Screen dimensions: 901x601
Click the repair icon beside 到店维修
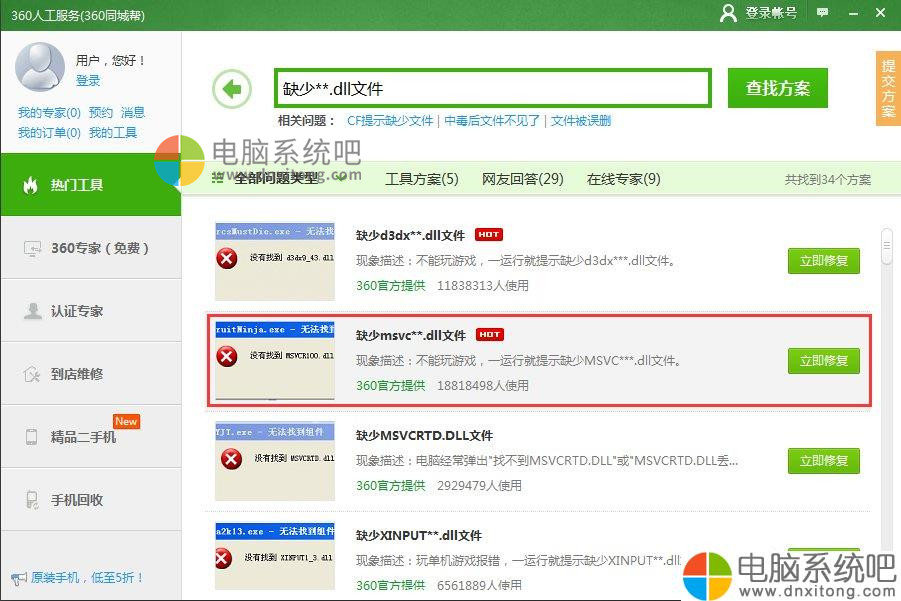(32, 375)
